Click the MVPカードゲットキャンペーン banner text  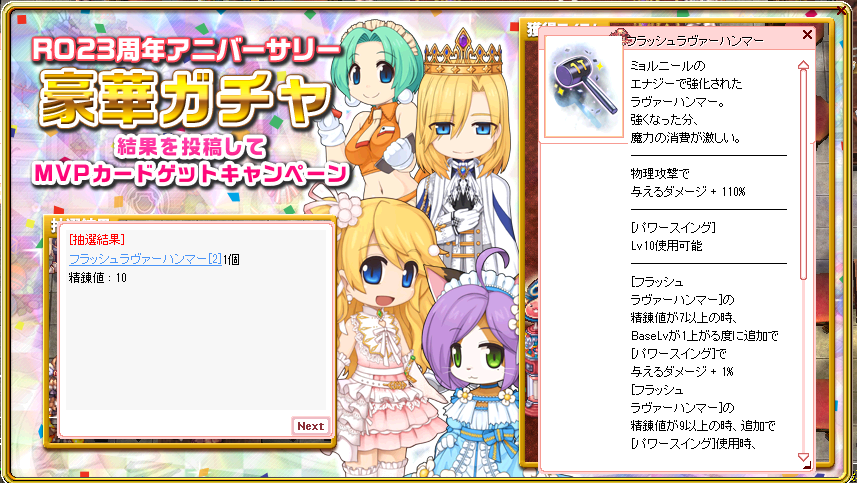click(x=190, y=174)
